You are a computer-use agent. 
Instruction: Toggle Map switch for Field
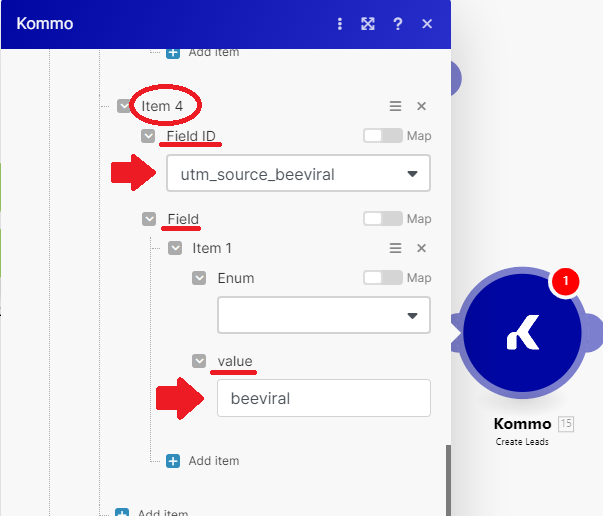coord(383,219)
